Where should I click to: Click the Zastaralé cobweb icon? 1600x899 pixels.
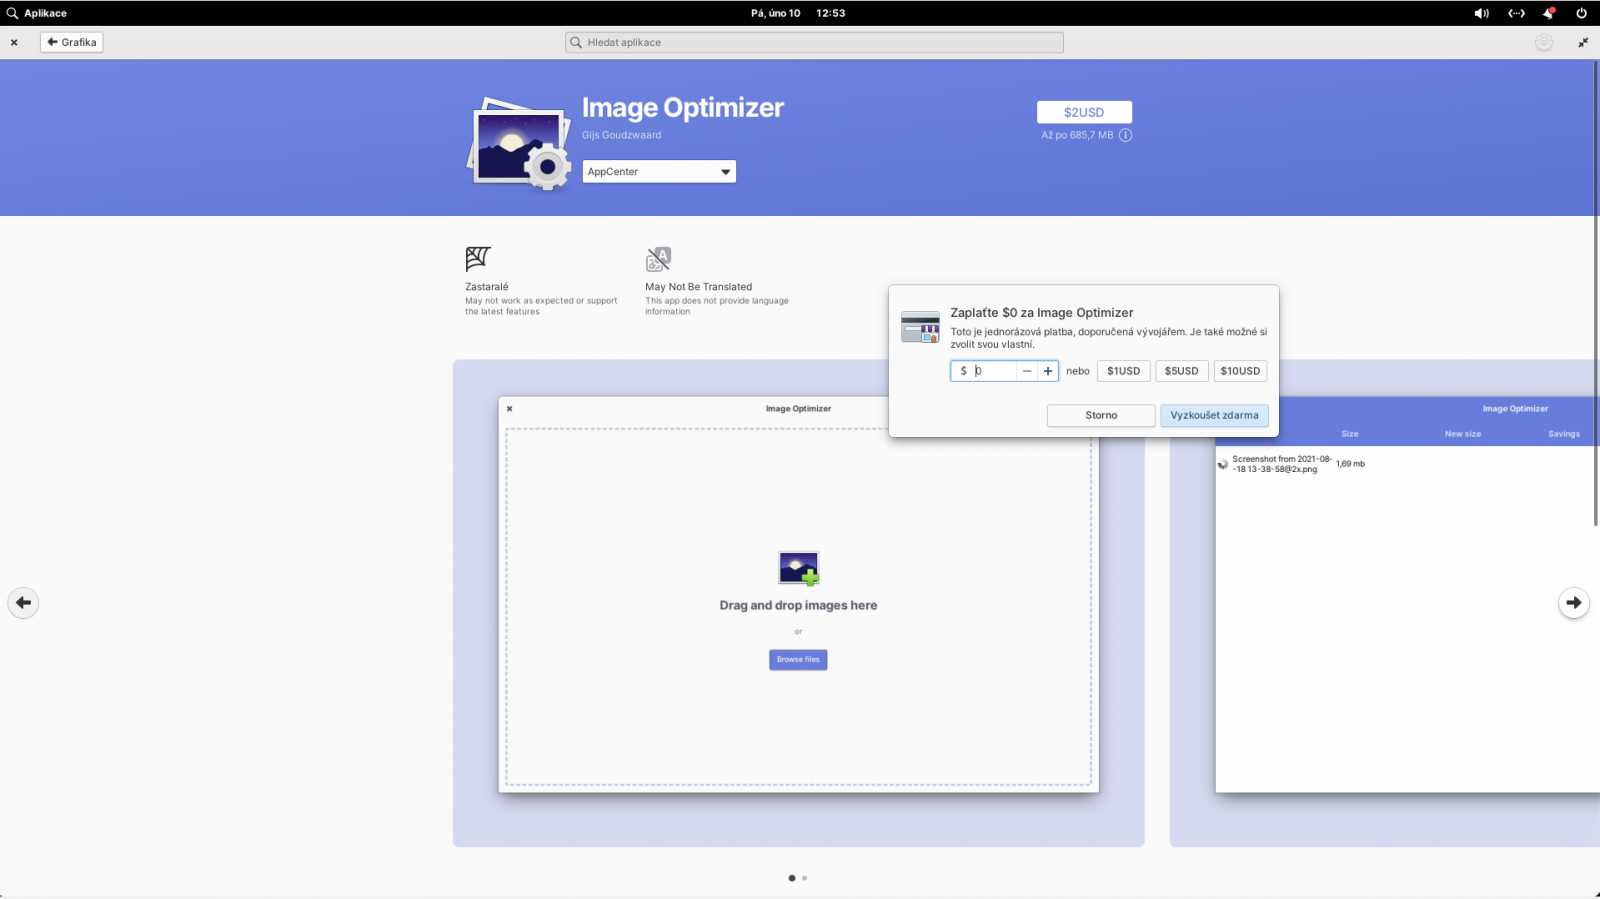478,259
